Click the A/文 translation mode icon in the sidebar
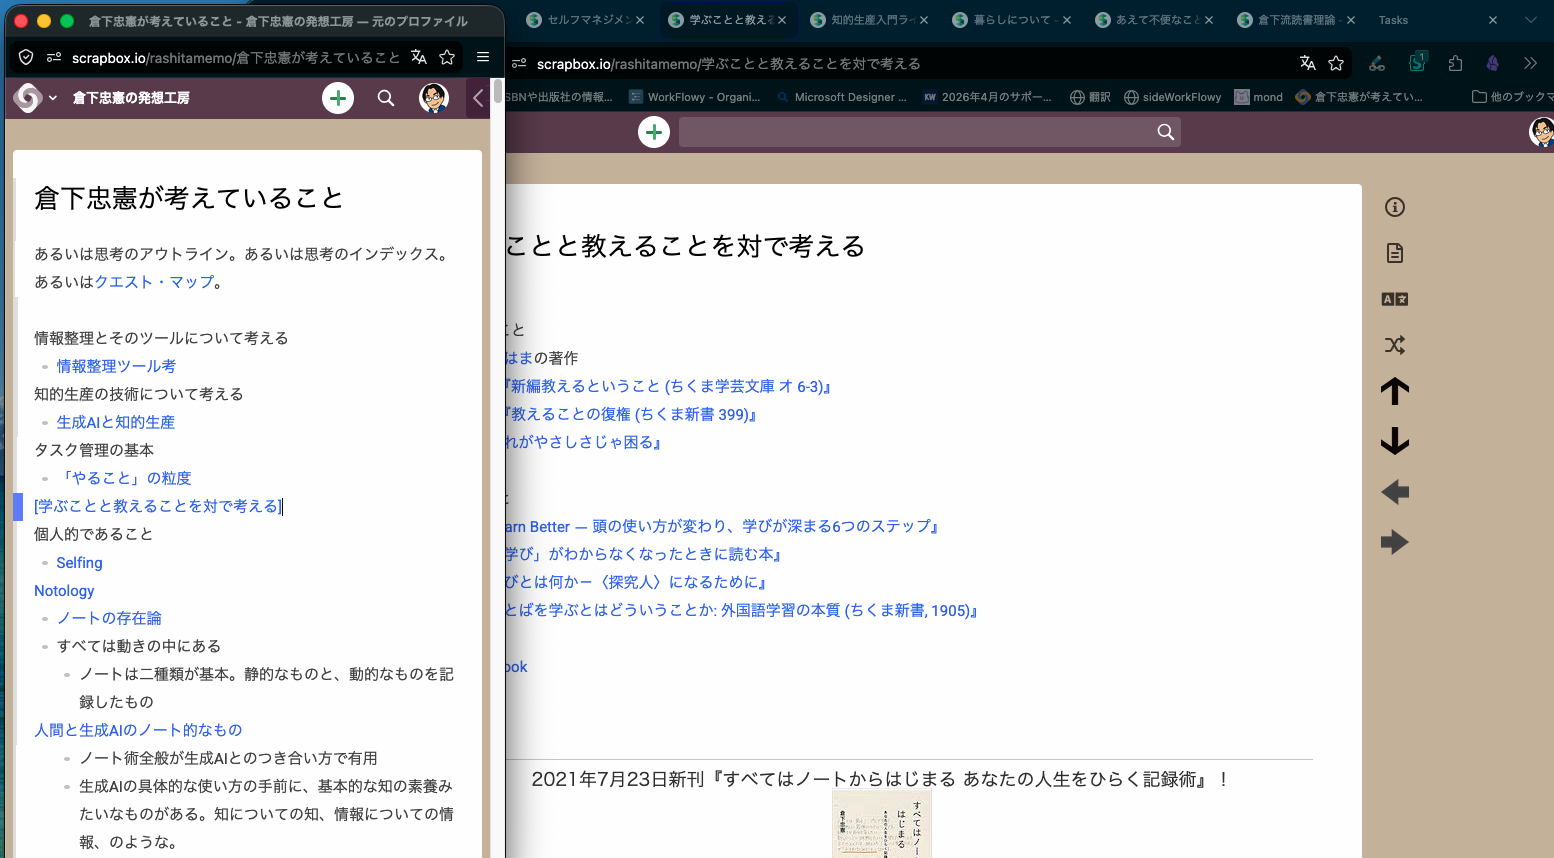This screenshot has height=858, width=1554. [1395, 299]
